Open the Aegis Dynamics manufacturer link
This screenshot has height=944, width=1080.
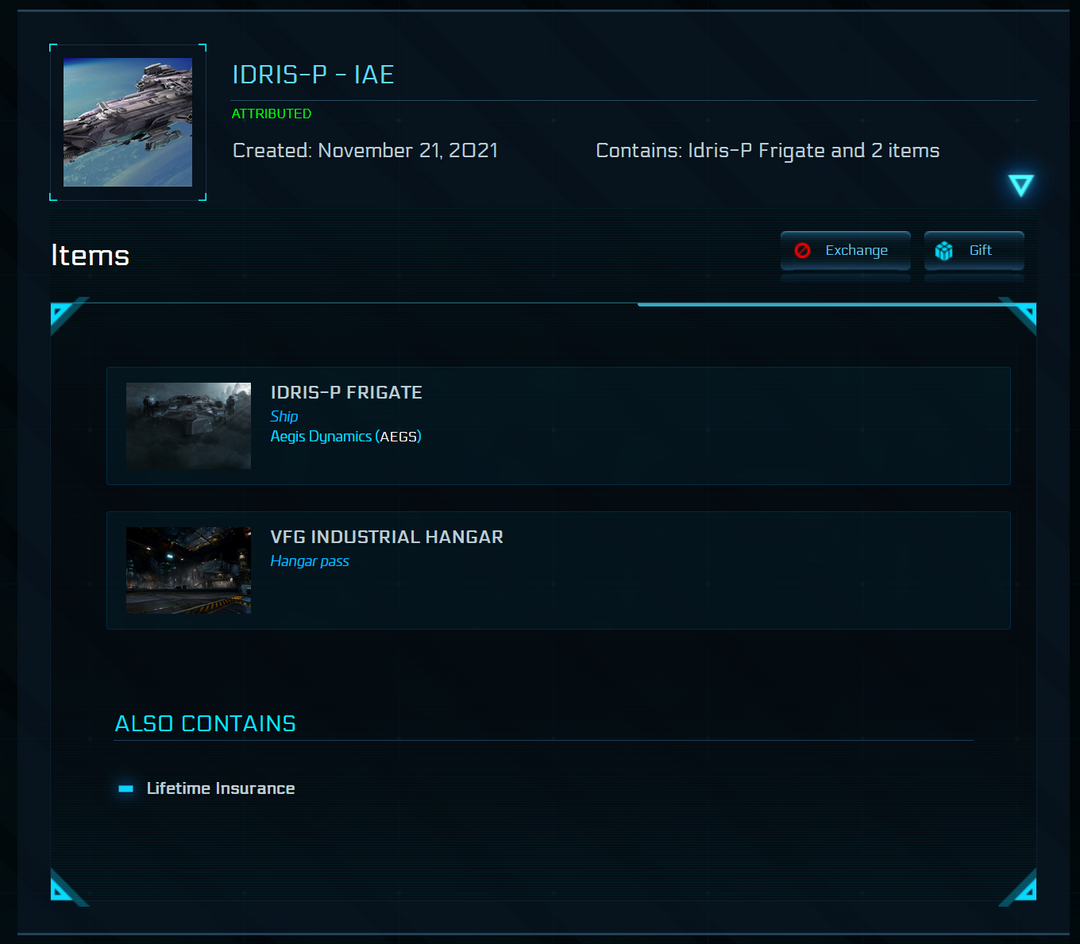(x=321, y=437)
